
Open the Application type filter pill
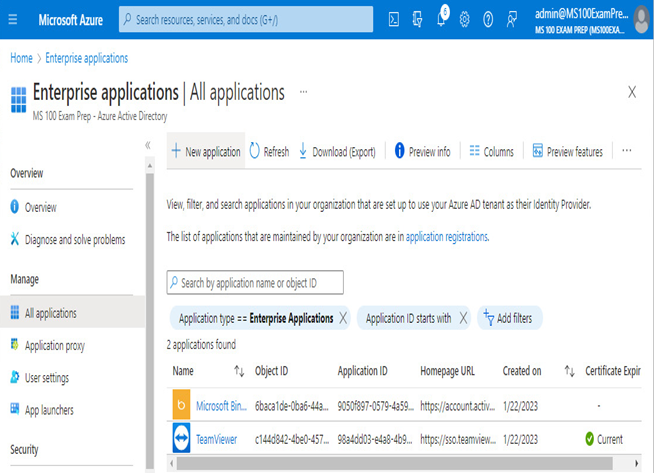coord(256,319)
